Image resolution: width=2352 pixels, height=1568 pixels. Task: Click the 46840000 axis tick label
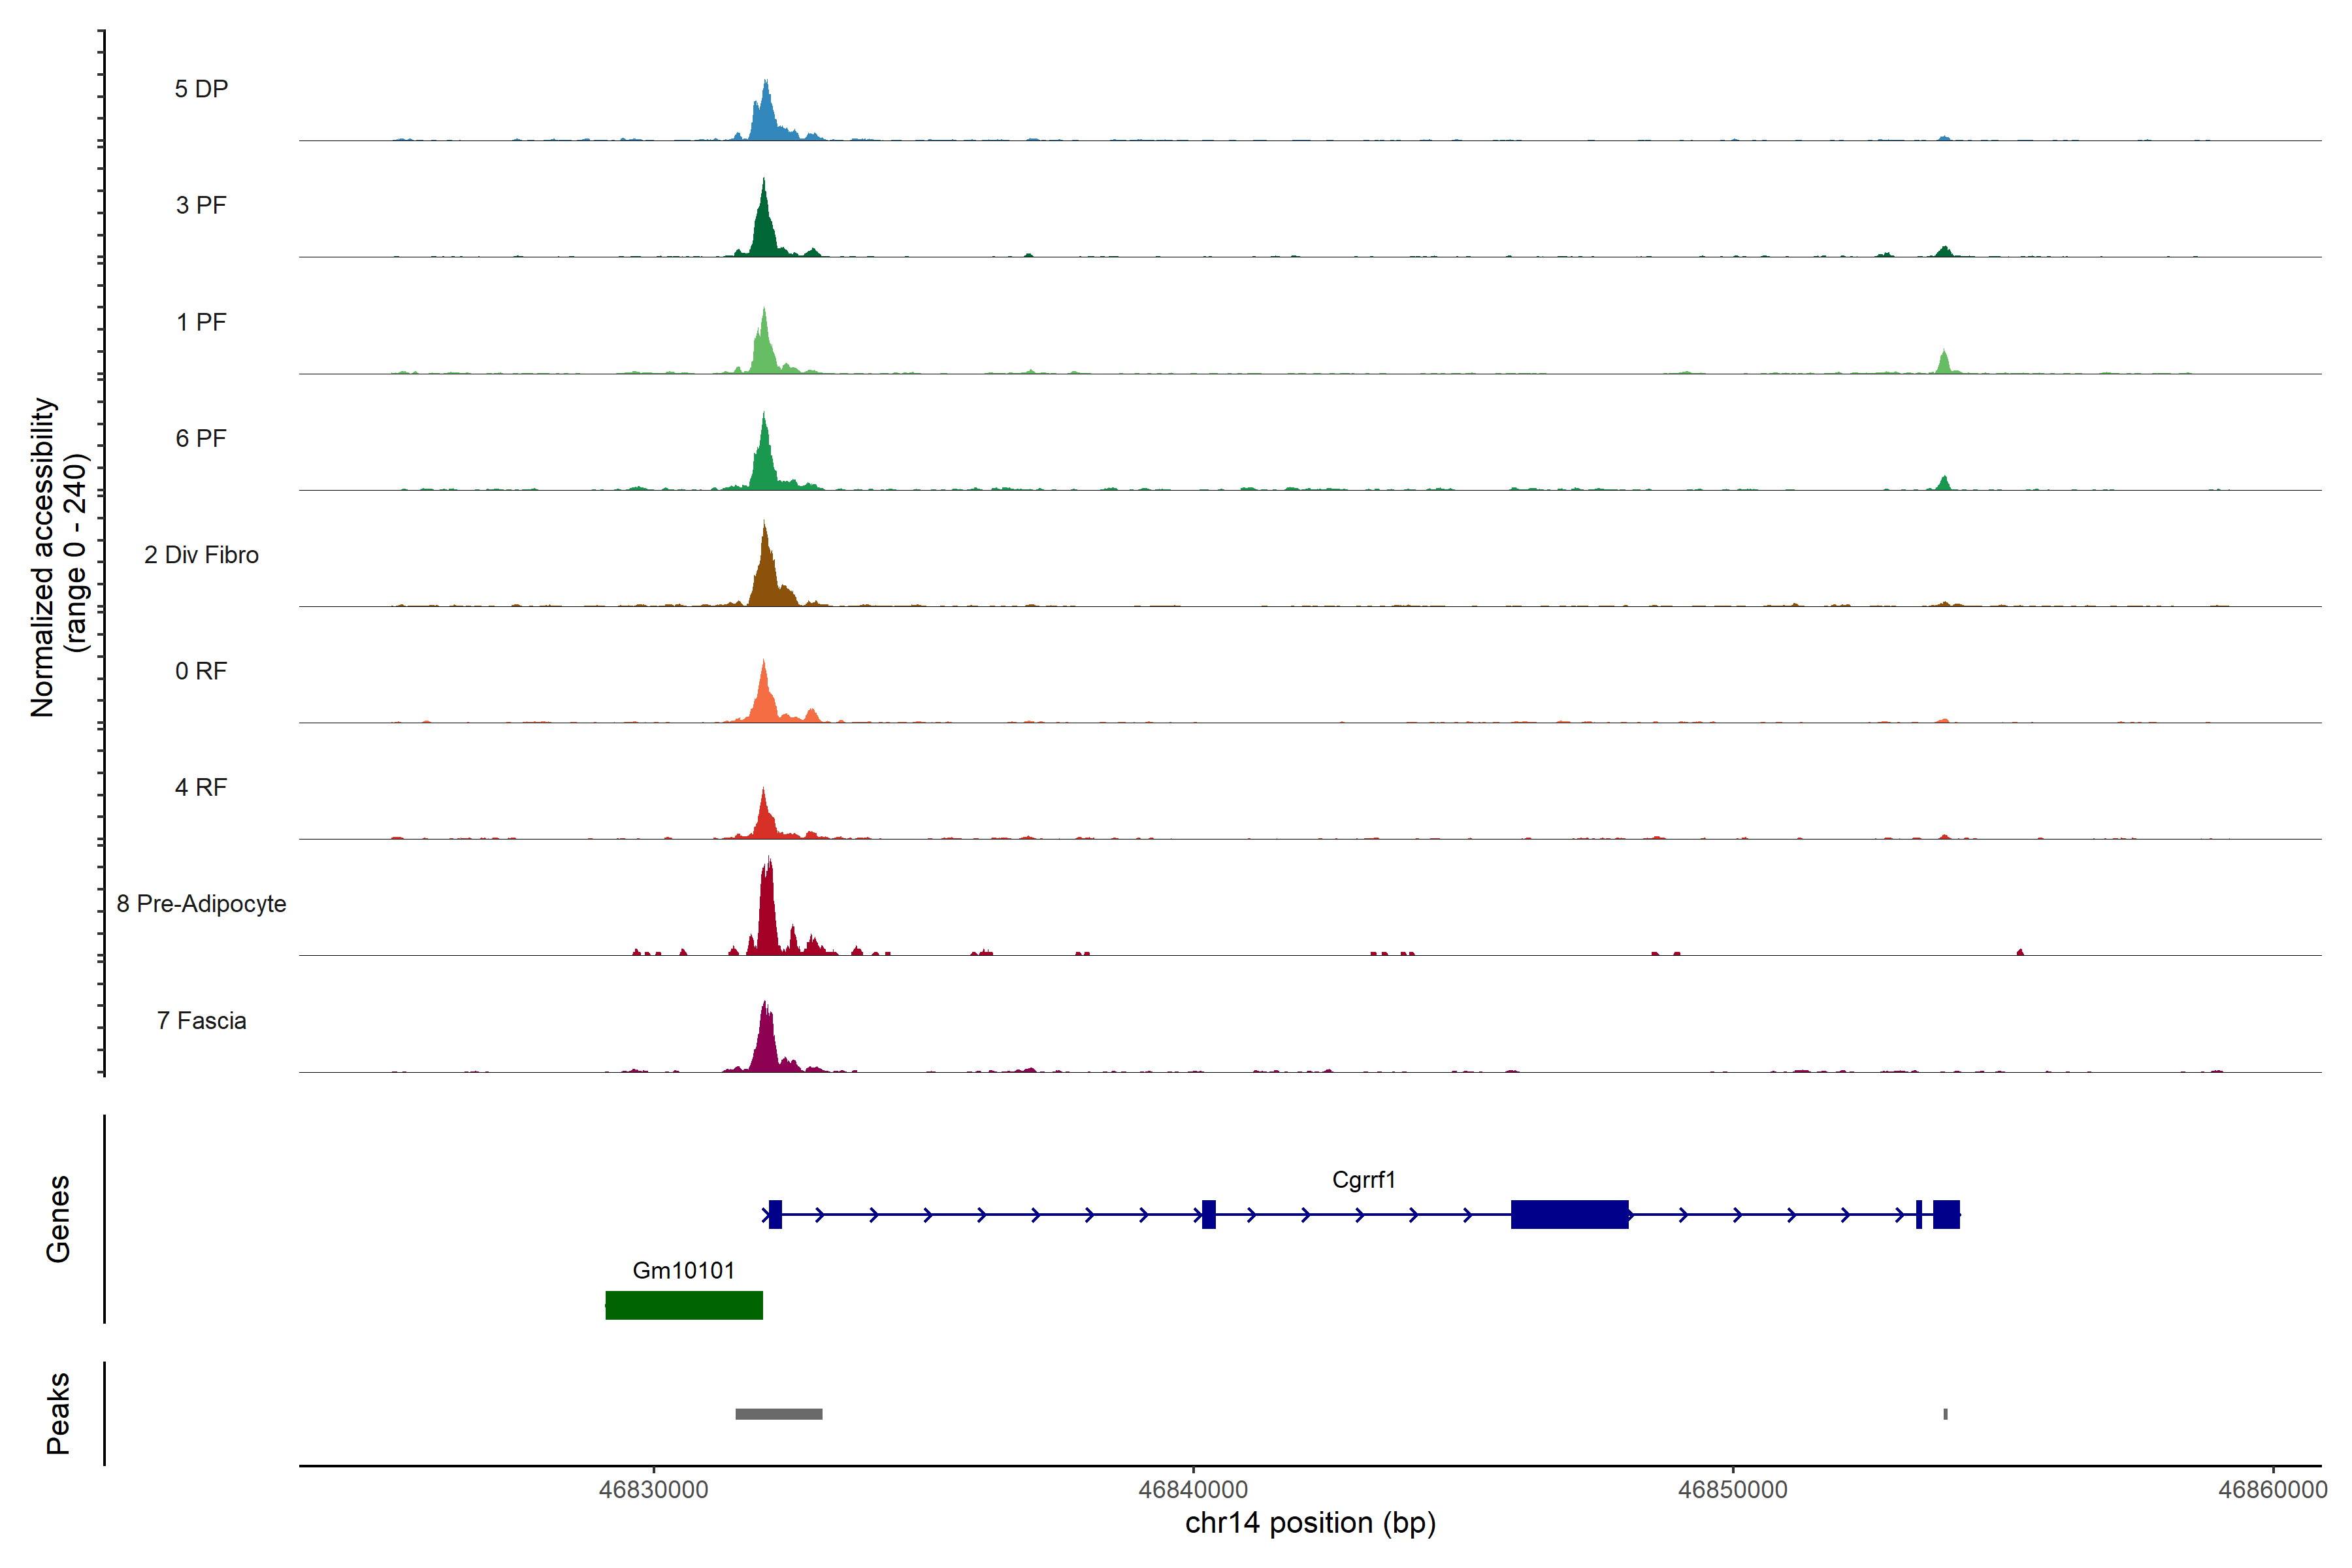(x=1193, y=1490)
